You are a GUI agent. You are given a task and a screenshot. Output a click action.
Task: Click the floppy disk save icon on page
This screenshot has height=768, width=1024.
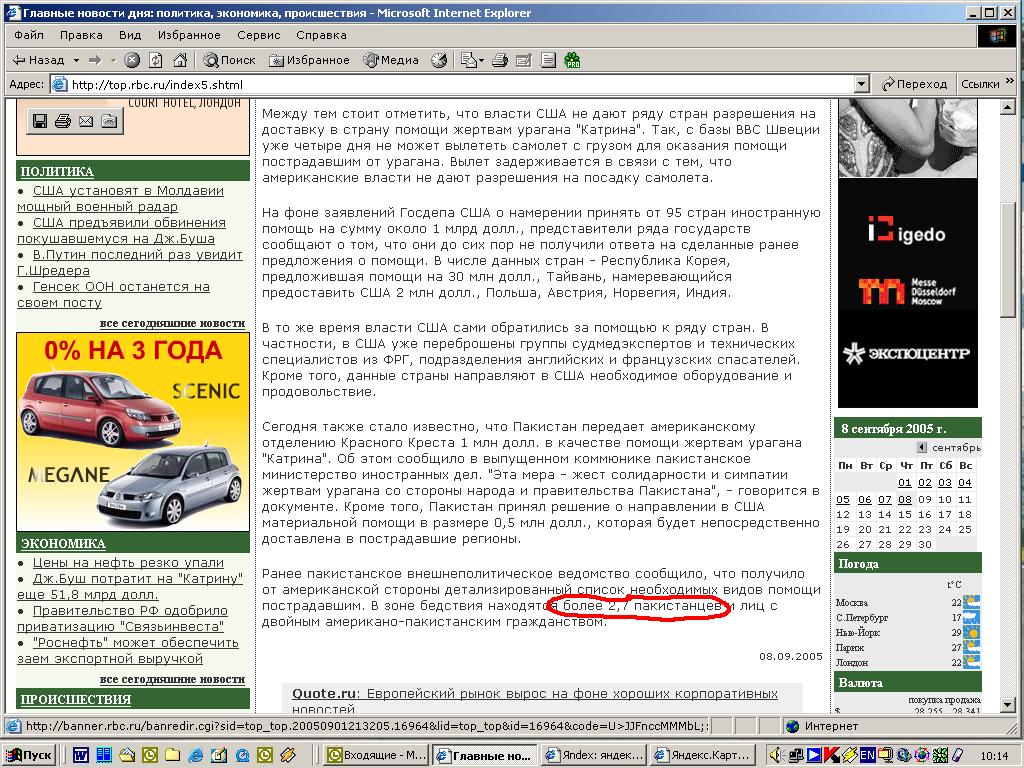tap(40, 121)
